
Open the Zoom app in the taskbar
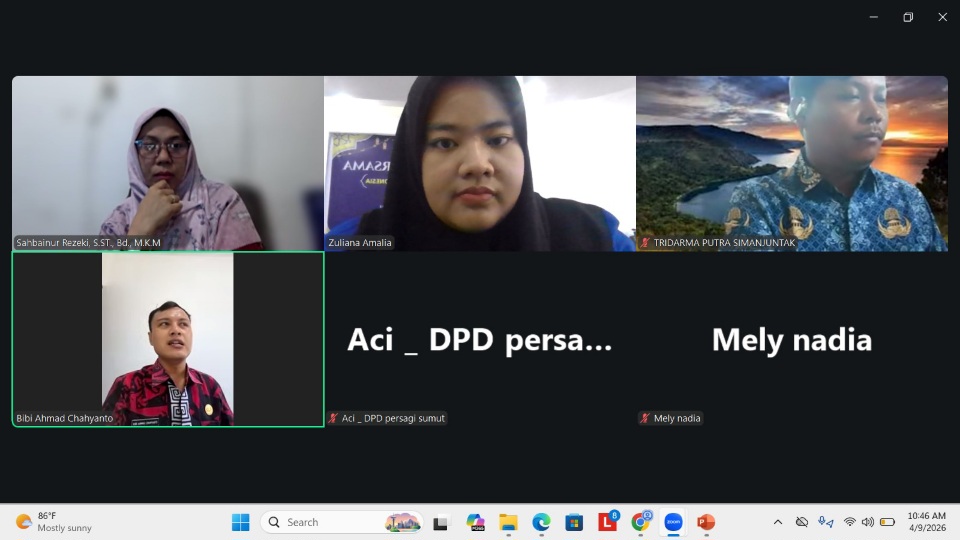(x=673, y=522)
